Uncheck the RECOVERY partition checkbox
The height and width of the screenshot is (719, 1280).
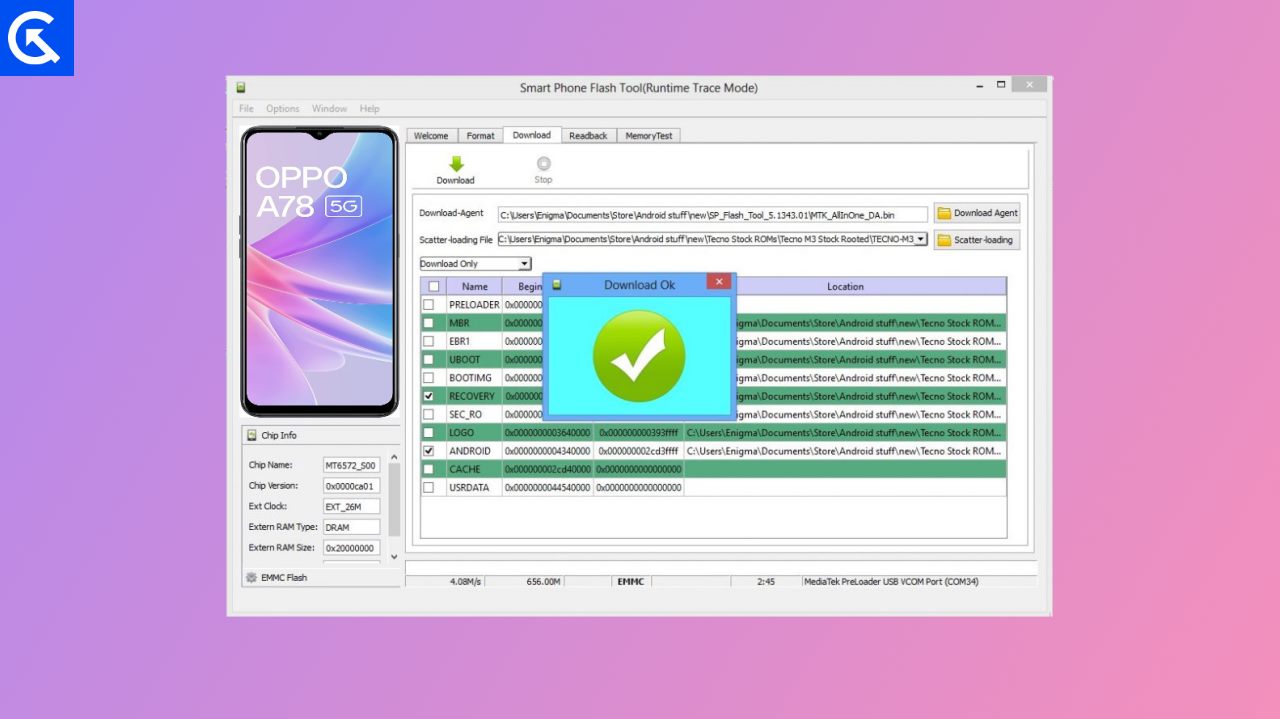click(x=429, y=396)
